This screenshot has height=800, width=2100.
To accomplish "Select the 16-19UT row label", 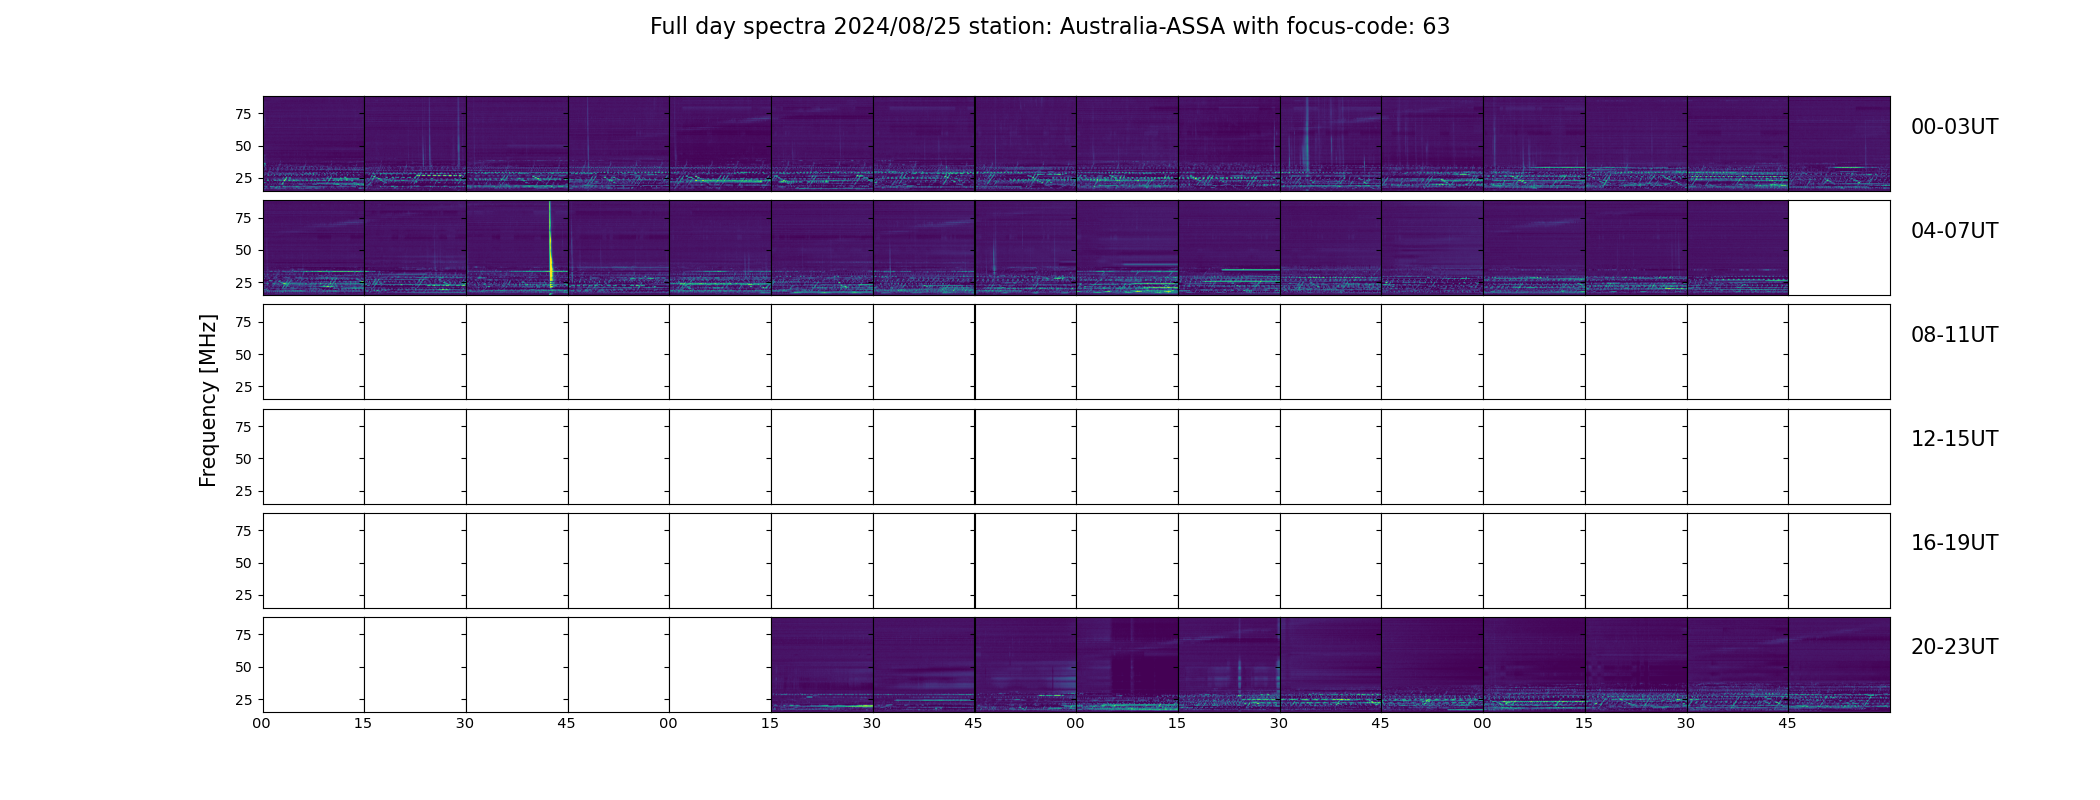I will (1953, 543).
